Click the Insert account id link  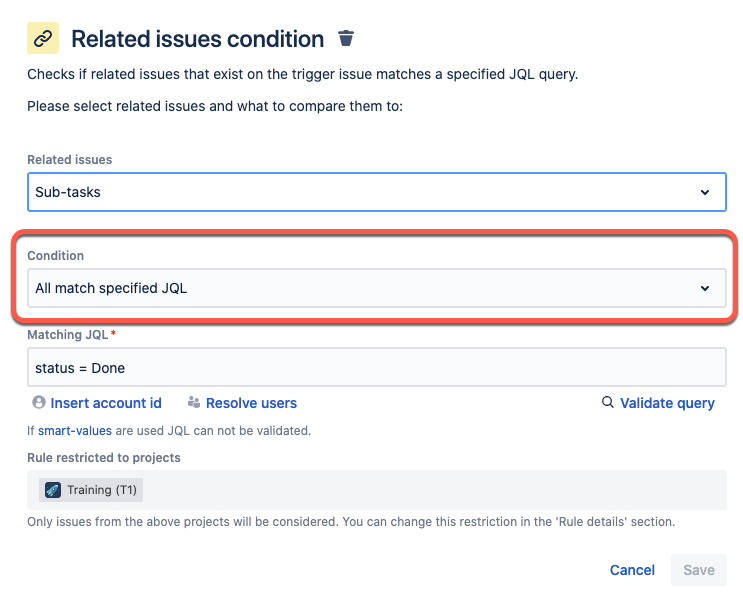106,403
